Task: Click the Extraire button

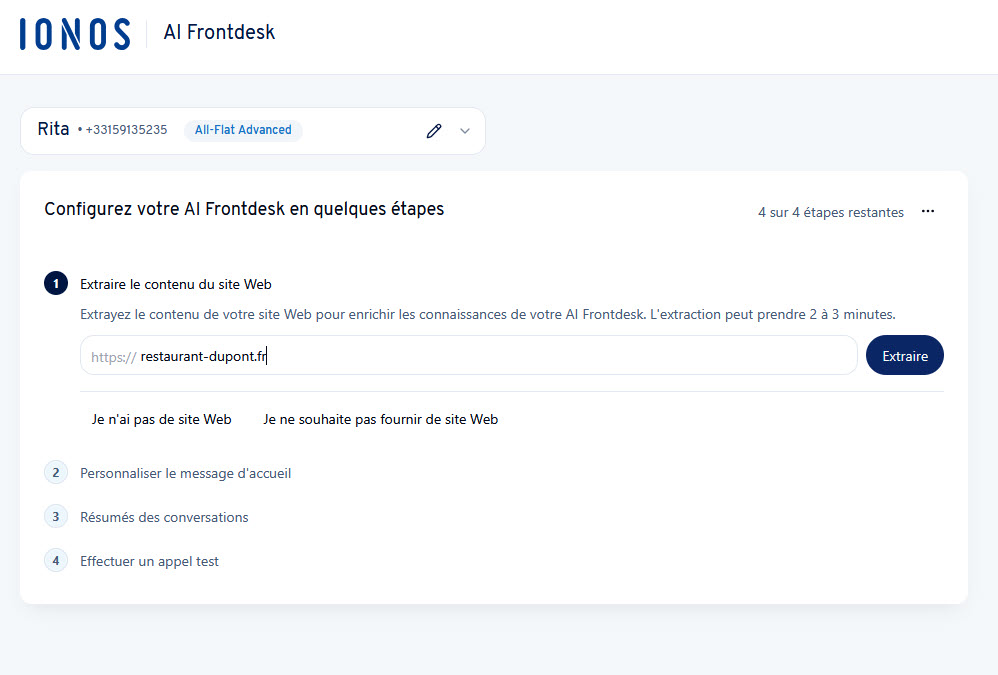Action: point(904,356)
